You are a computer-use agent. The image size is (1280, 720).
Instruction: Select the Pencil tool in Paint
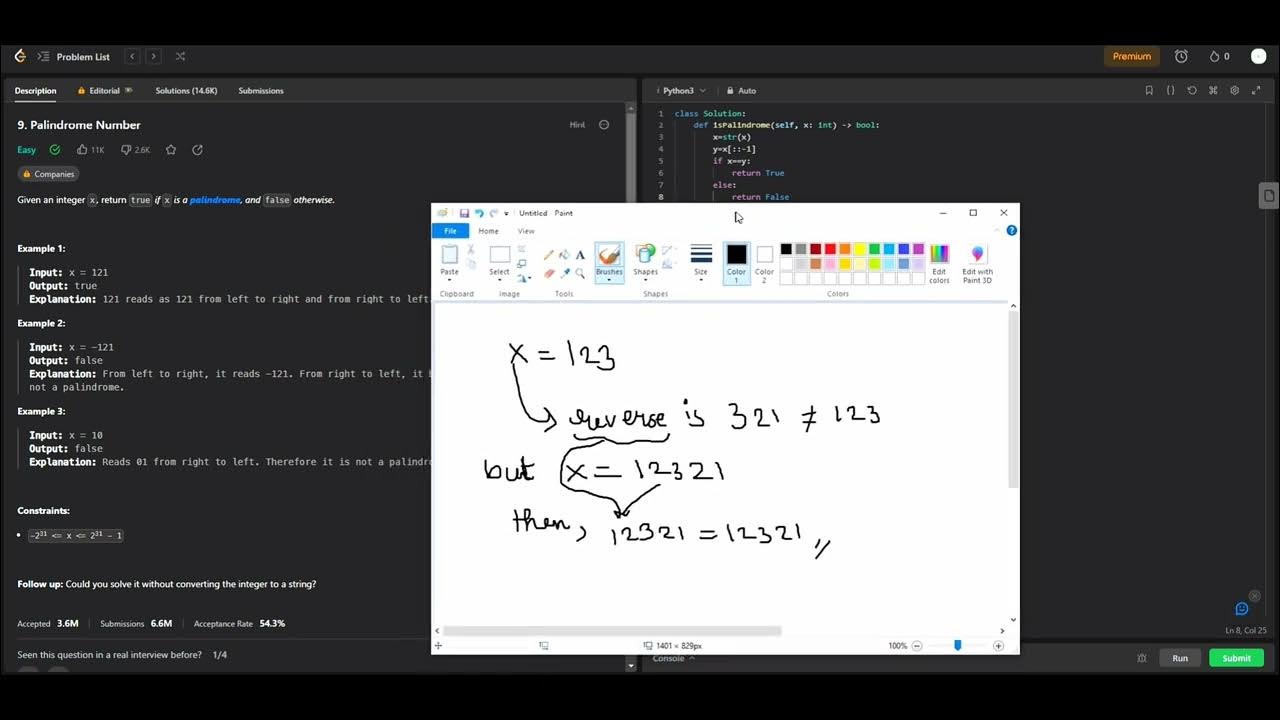[x=548, y=255]
